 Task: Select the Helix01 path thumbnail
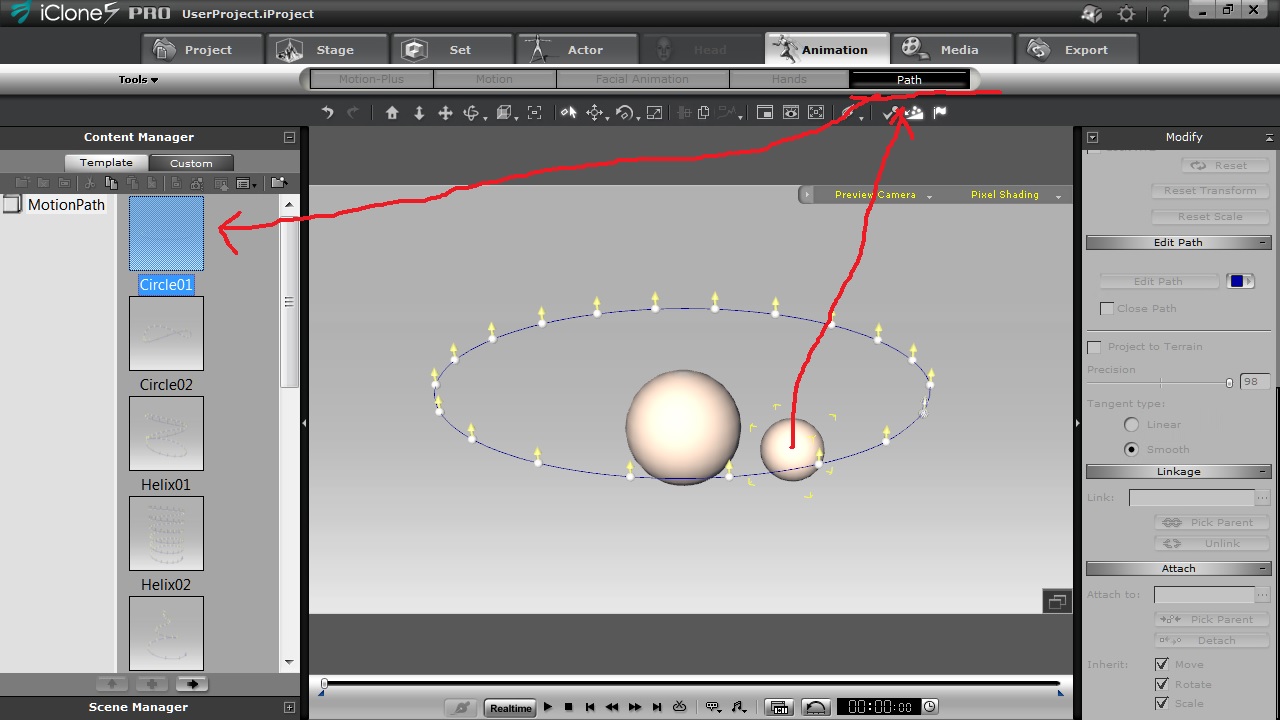tap(166, 433)
